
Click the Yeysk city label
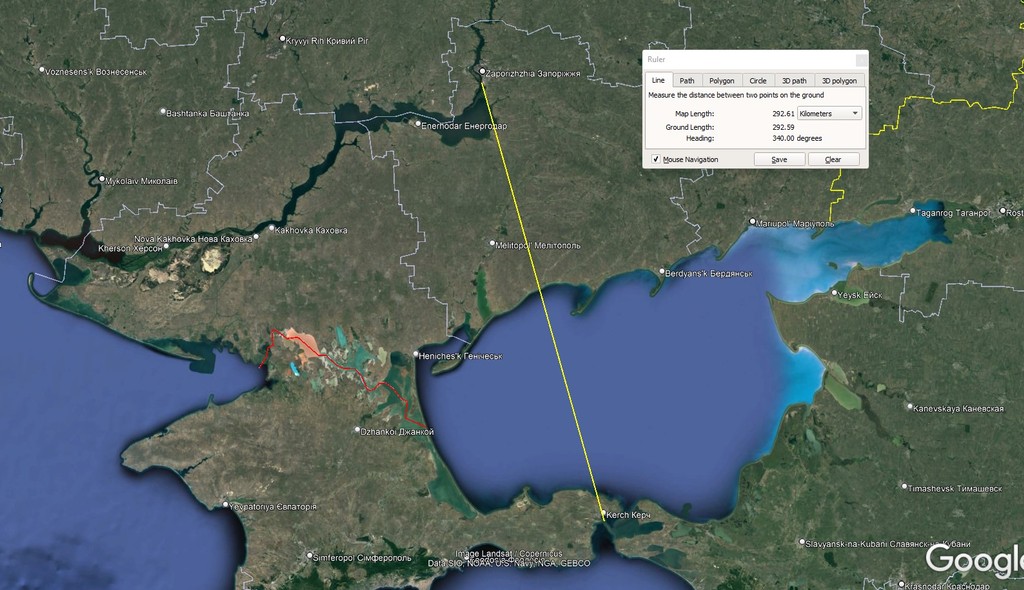859,295
